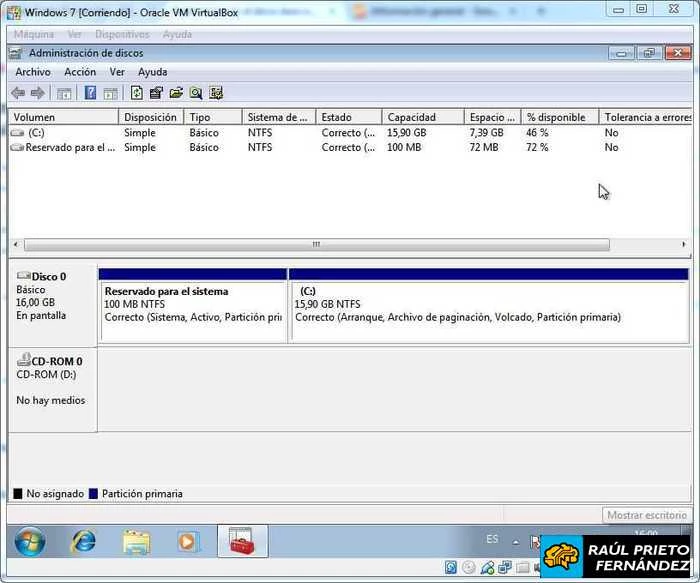
Task: Sort by the Capacidad column header
Action: [423, 117]
